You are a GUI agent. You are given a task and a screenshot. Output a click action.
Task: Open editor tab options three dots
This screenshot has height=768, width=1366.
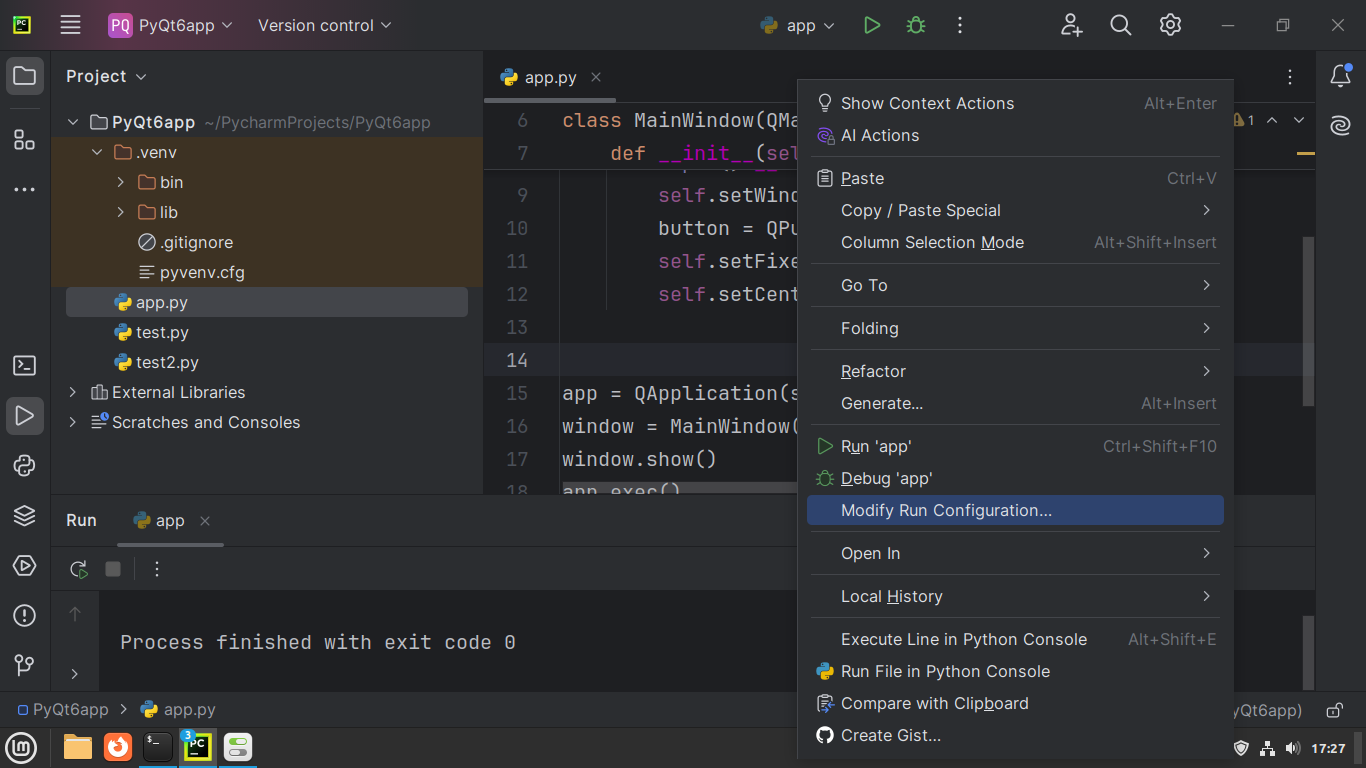pyautogui.click(x=1290, y=77)
